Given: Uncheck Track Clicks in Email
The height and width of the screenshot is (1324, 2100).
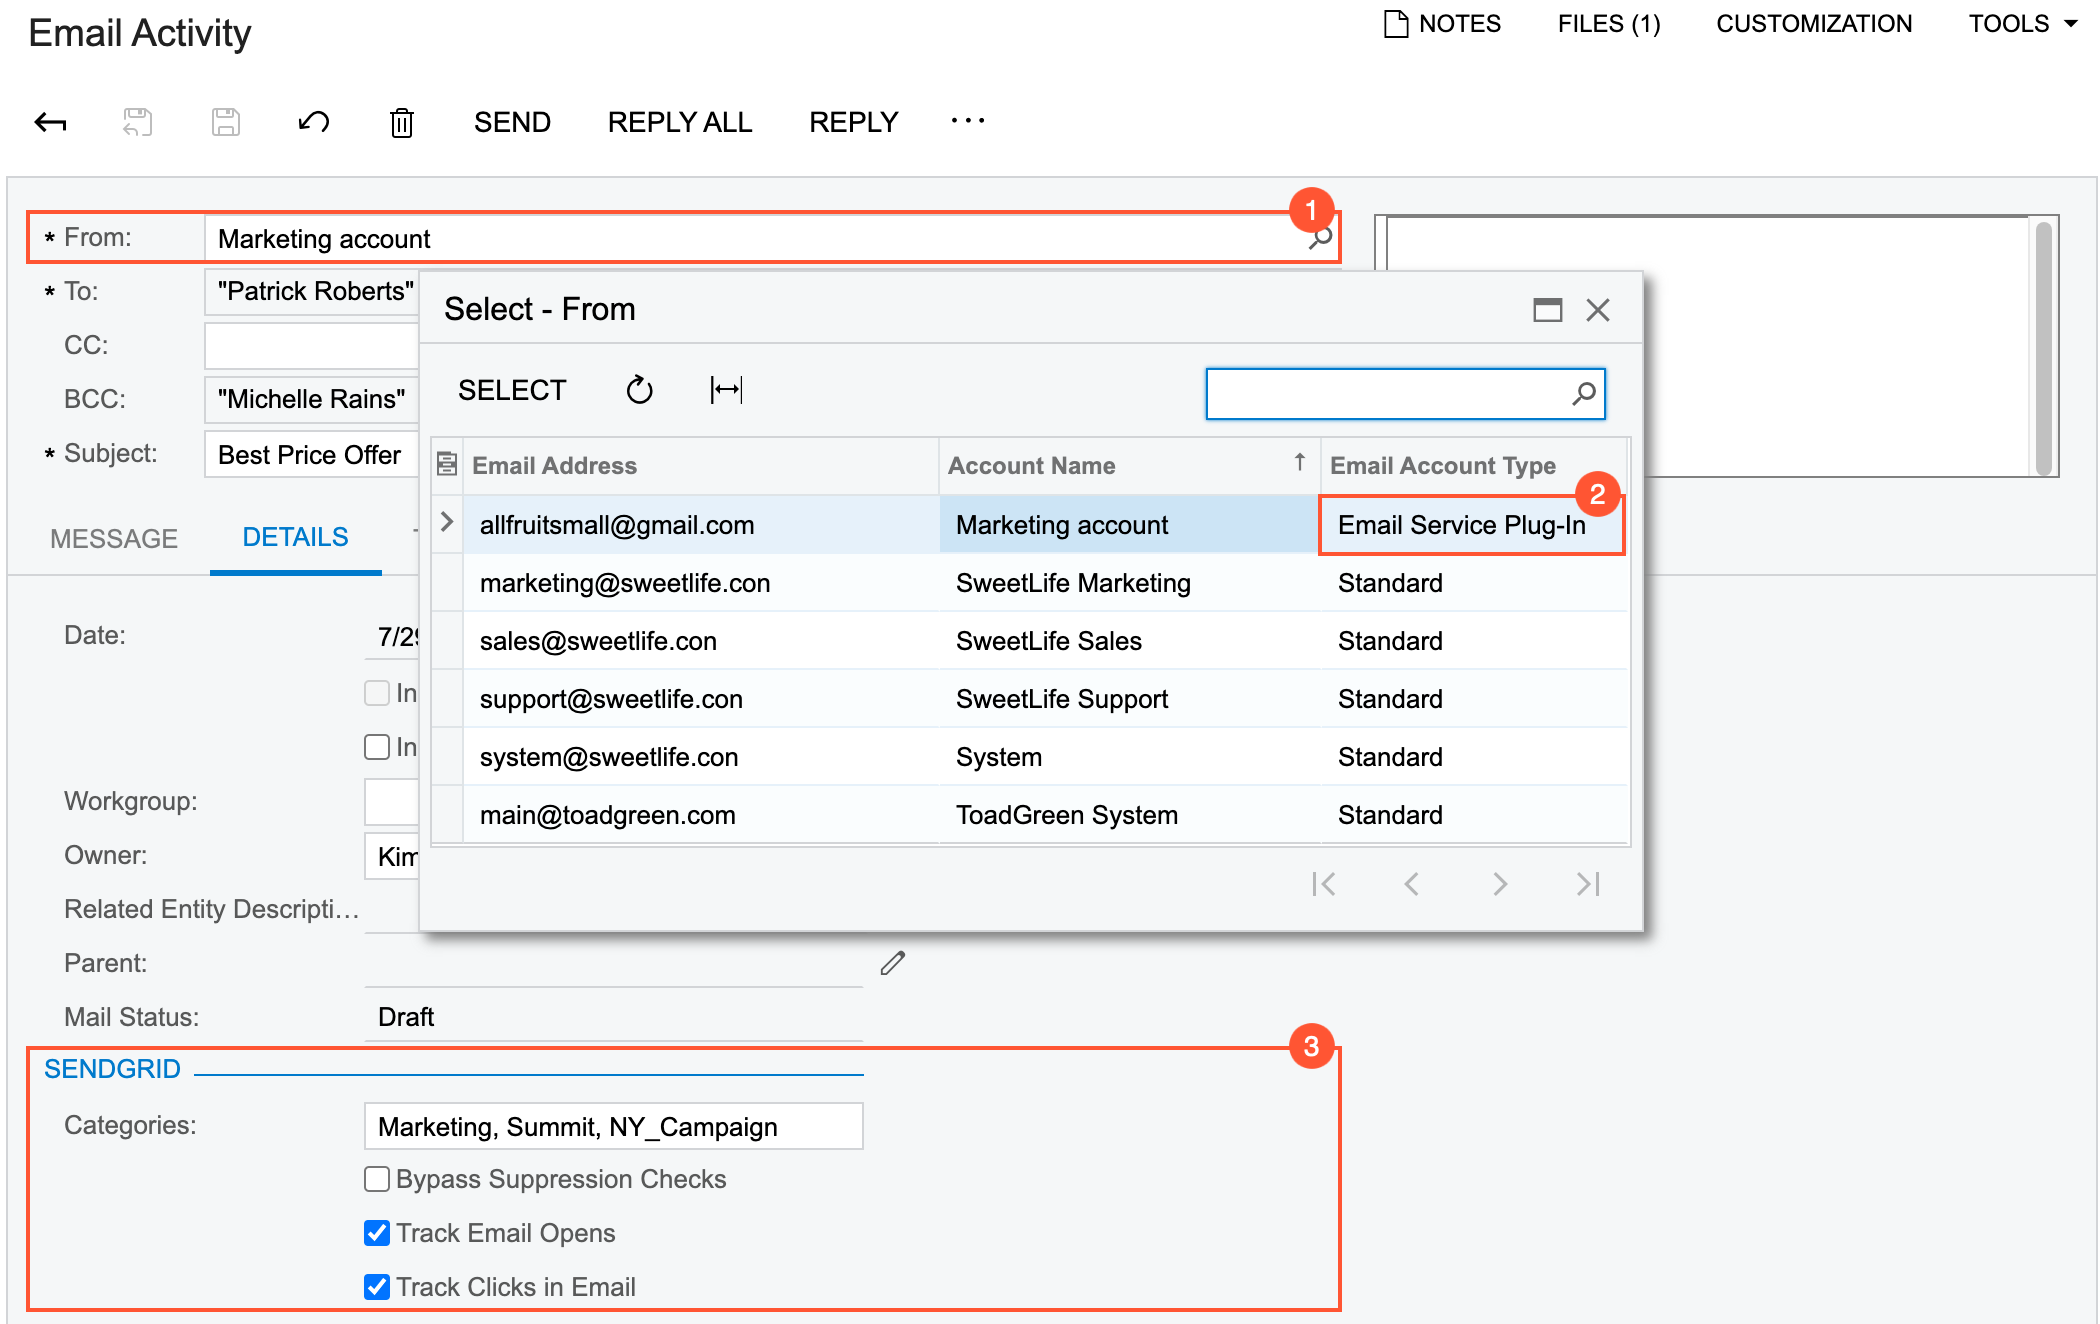Looking at the screenshot, I should pyautogui.click(x=377, y=1287).
